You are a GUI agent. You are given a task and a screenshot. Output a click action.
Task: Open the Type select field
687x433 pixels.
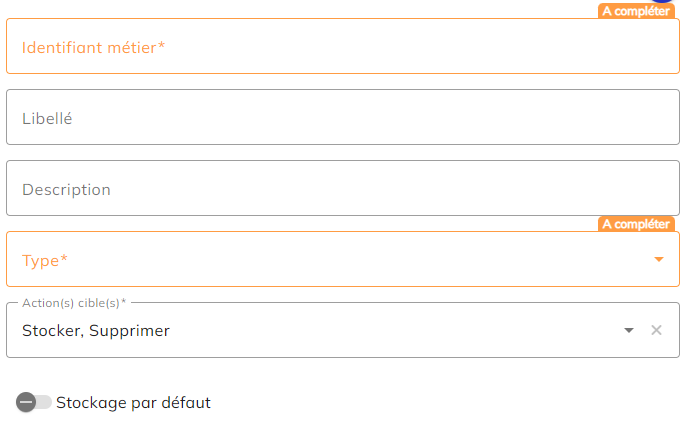pos(330,260)
